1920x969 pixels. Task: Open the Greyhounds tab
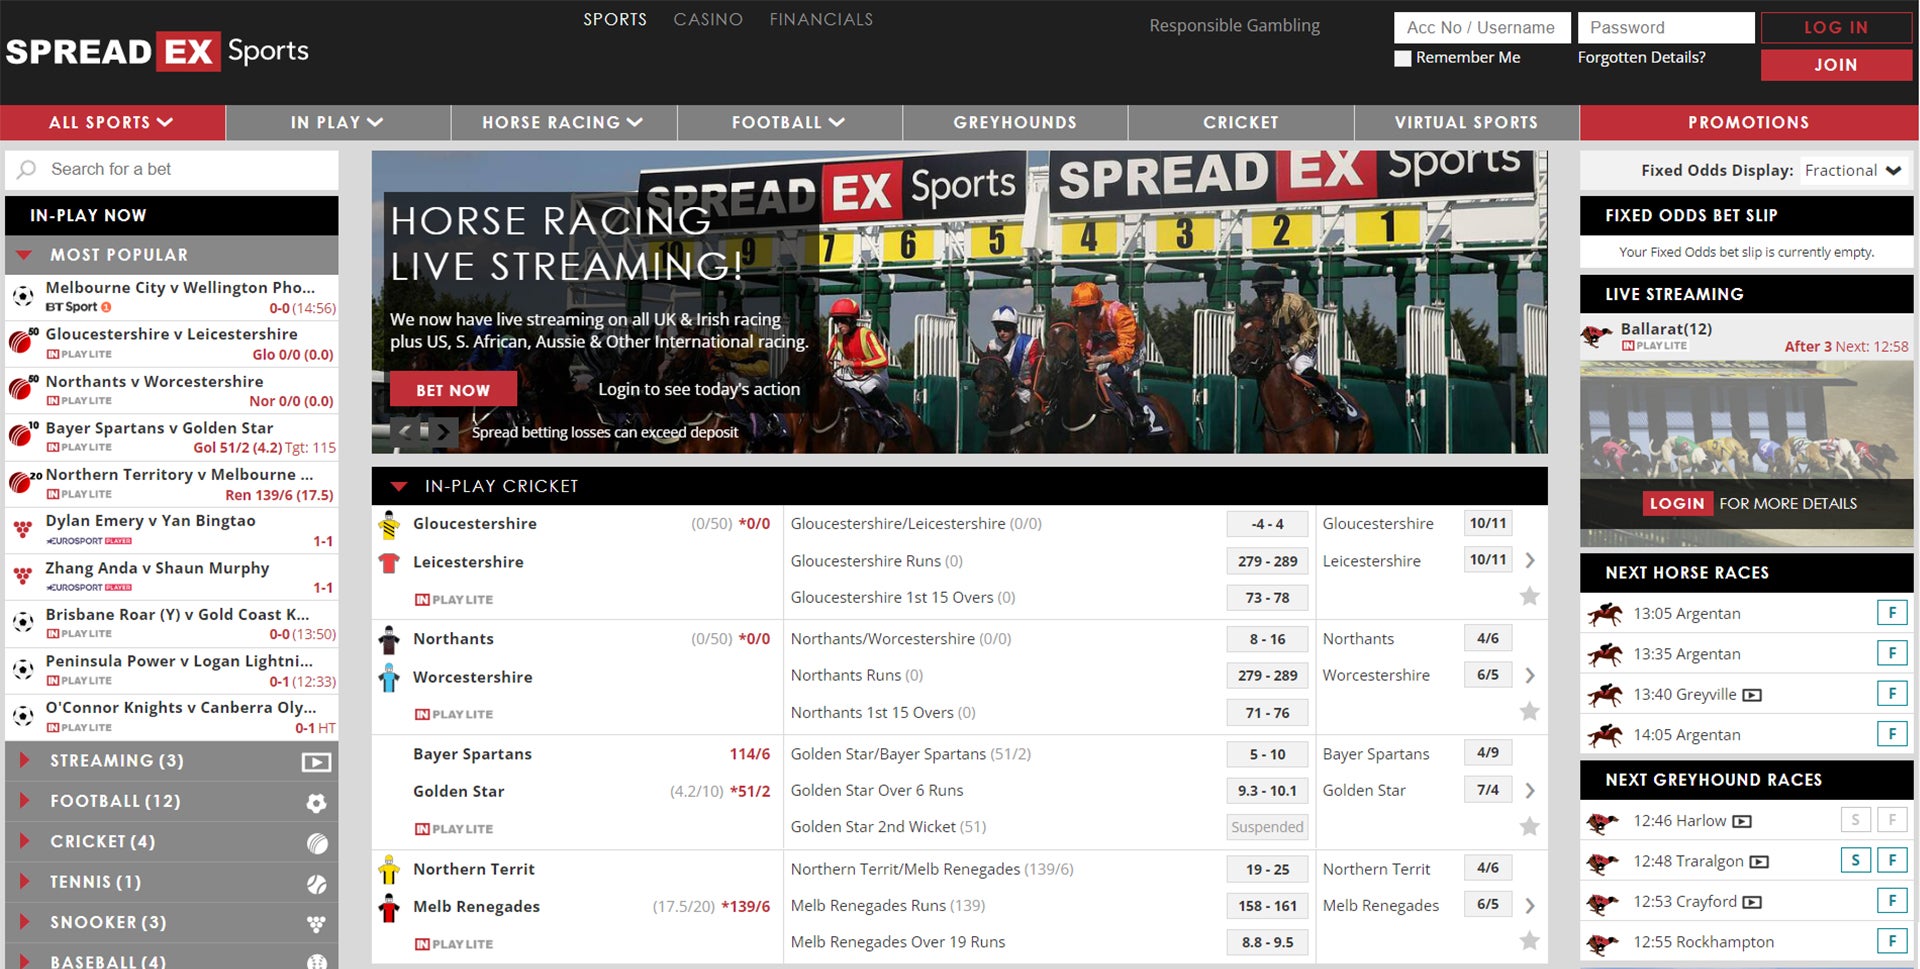[1015, 123]
